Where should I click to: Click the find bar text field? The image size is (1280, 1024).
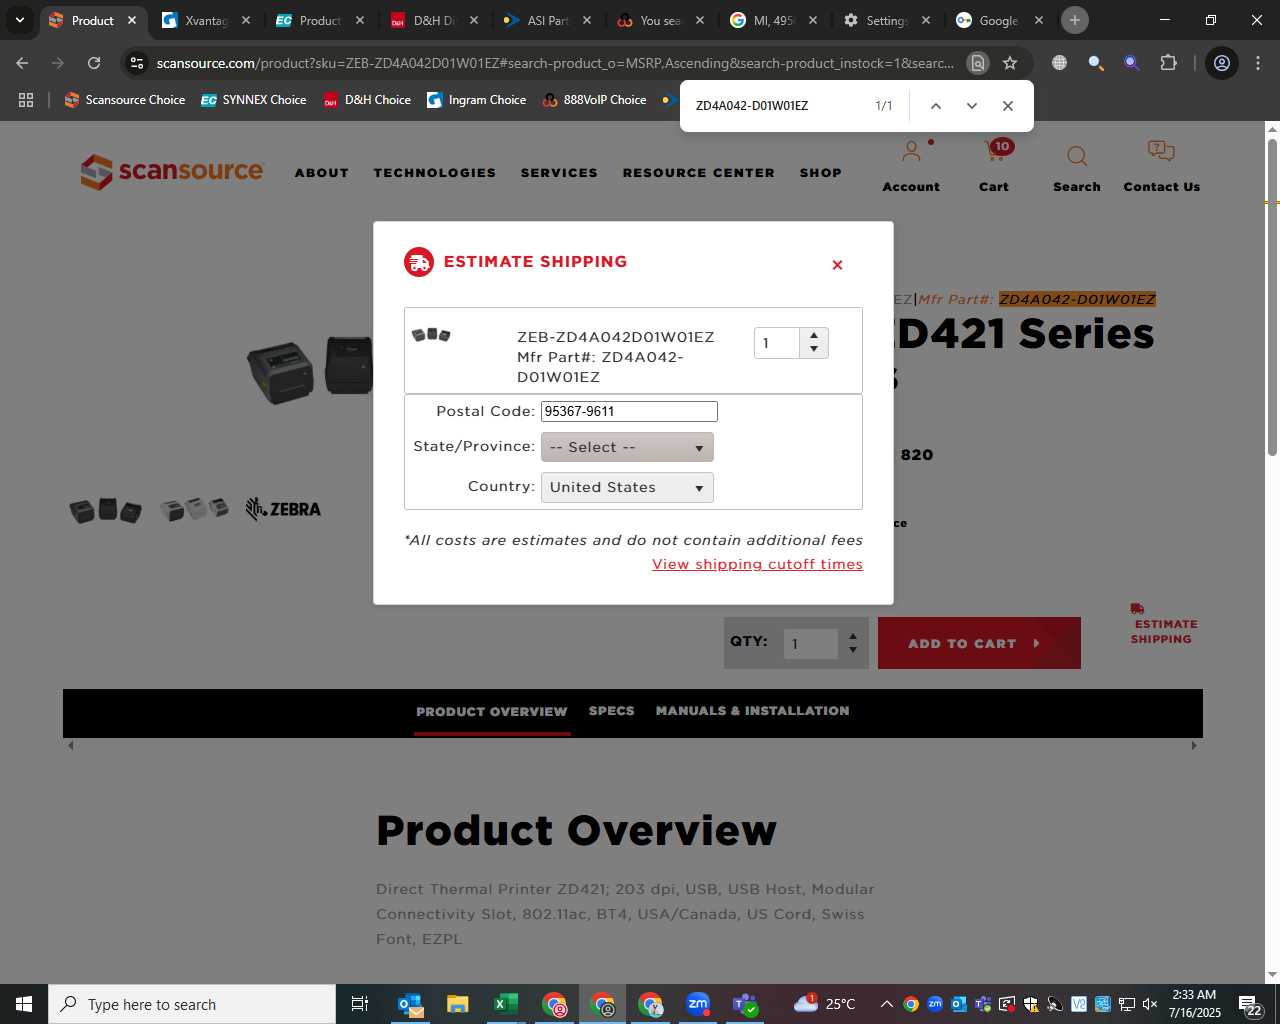click(775, 106)
